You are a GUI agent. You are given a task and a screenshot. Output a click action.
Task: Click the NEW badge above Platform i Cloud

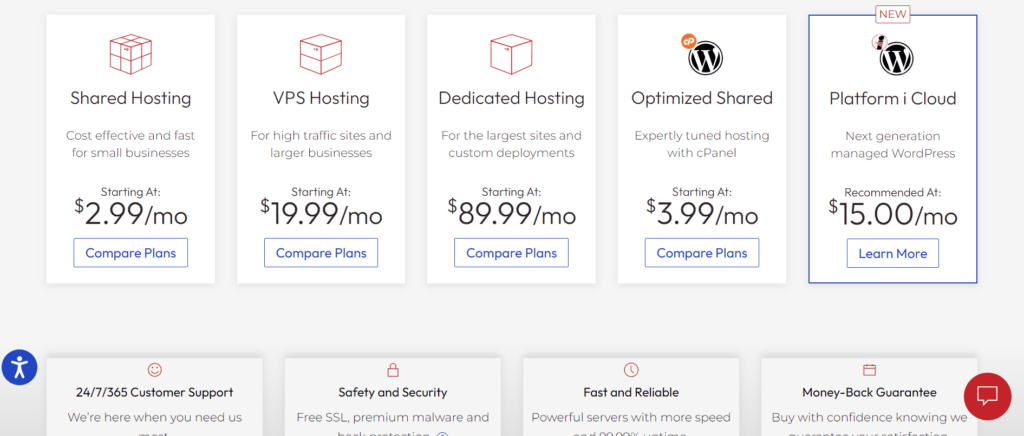(x=893, y=14)
